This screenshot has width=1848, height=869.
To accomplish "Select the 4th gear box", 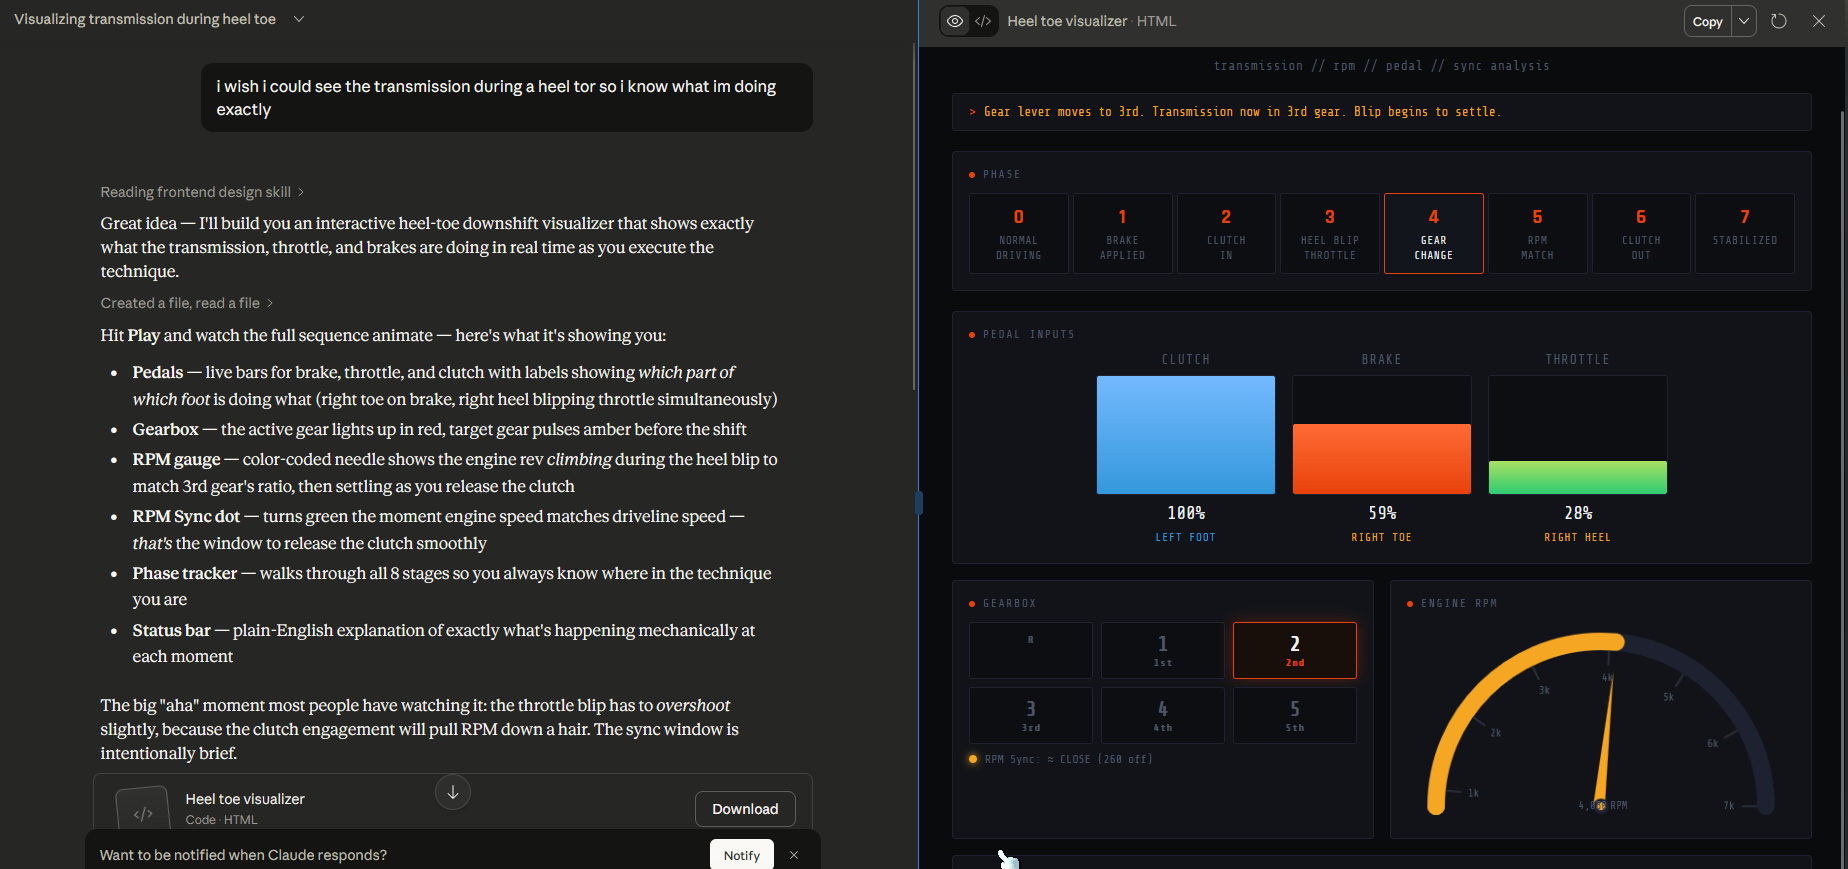I will (x=1163, y=715).
